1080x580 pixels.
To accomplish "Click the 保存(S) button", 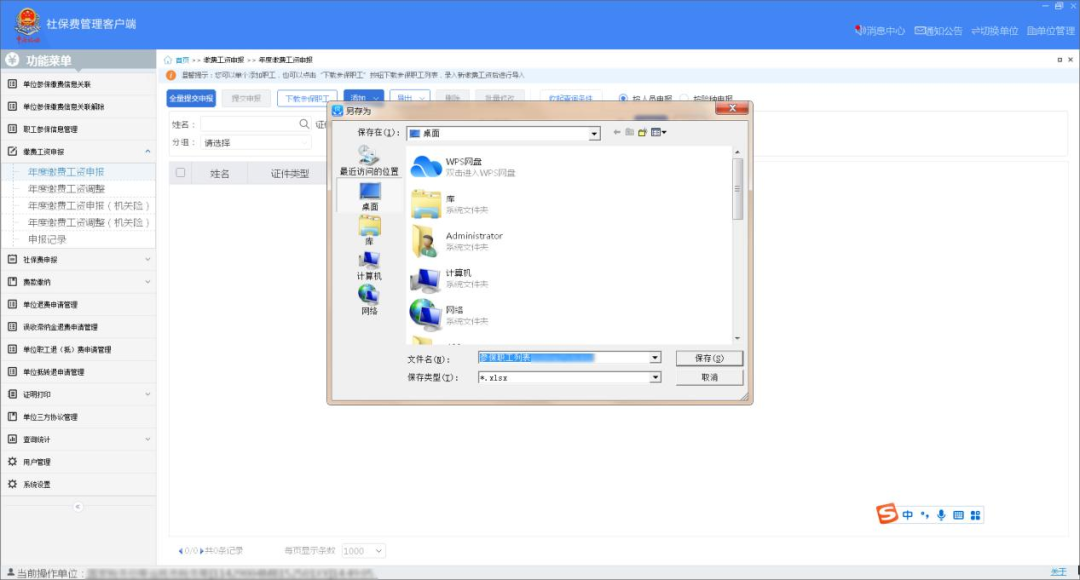I will [709, 357].
